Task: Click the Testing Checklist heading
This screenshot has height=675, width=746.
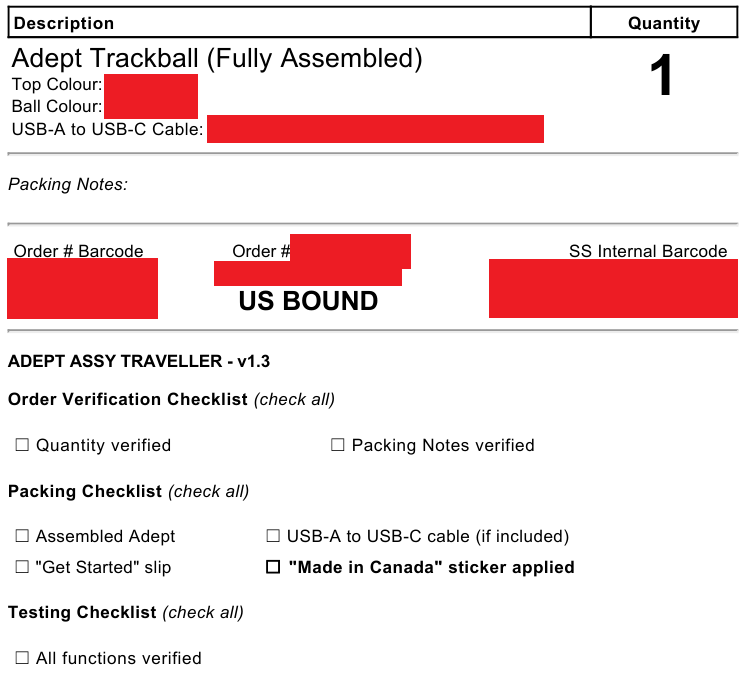Action: coord(82,612)
